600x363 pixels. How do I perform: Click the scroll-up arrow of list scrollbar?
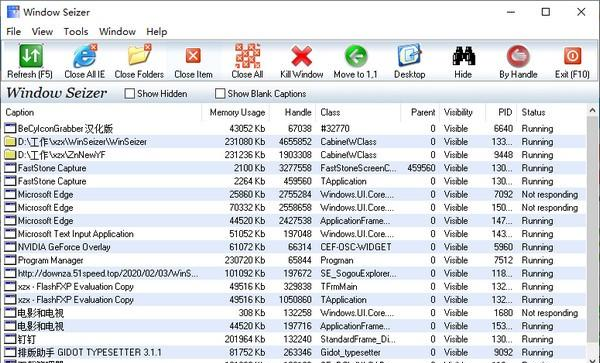coord(593,111)
